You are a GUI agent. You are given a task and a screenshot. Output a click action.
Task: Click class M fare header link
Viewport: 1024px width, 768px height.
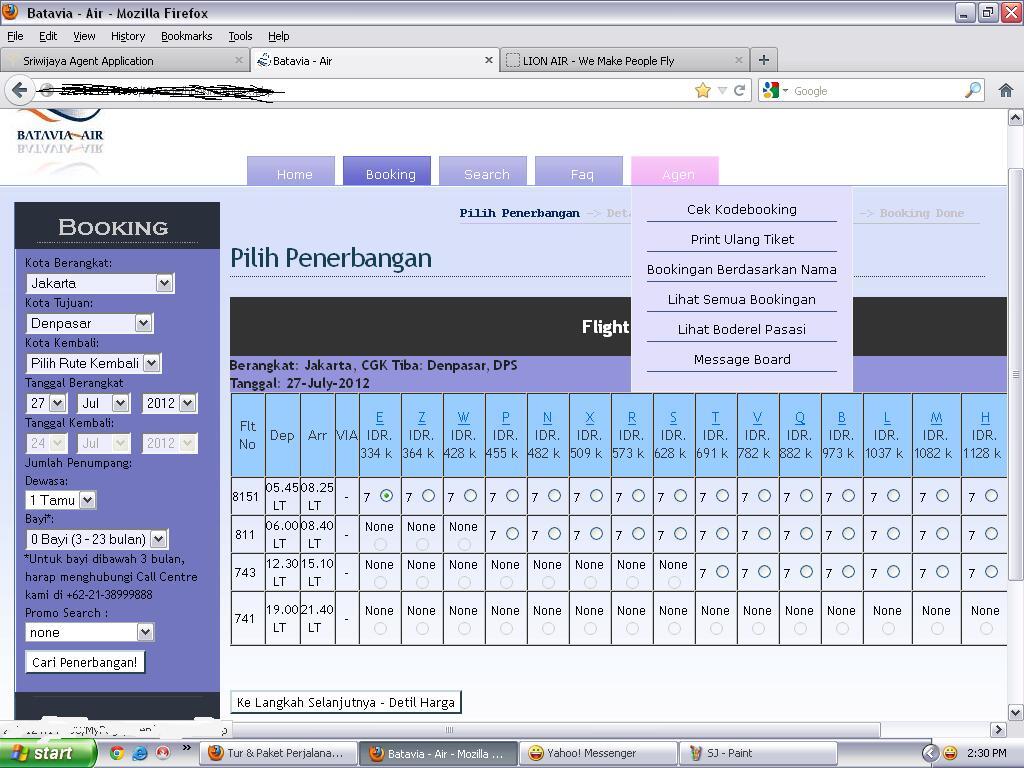coord(936,417)
